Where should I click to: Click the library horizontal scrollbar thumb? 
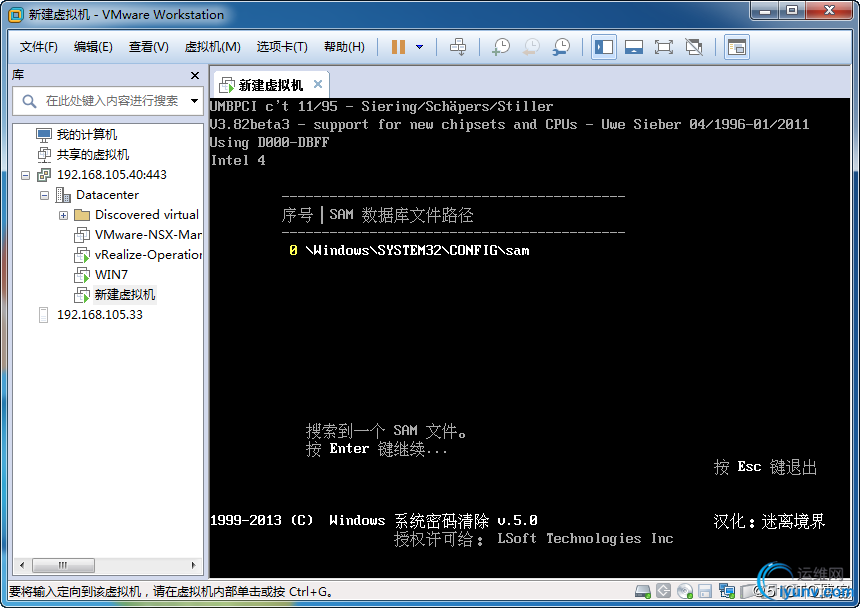point(63,565)
